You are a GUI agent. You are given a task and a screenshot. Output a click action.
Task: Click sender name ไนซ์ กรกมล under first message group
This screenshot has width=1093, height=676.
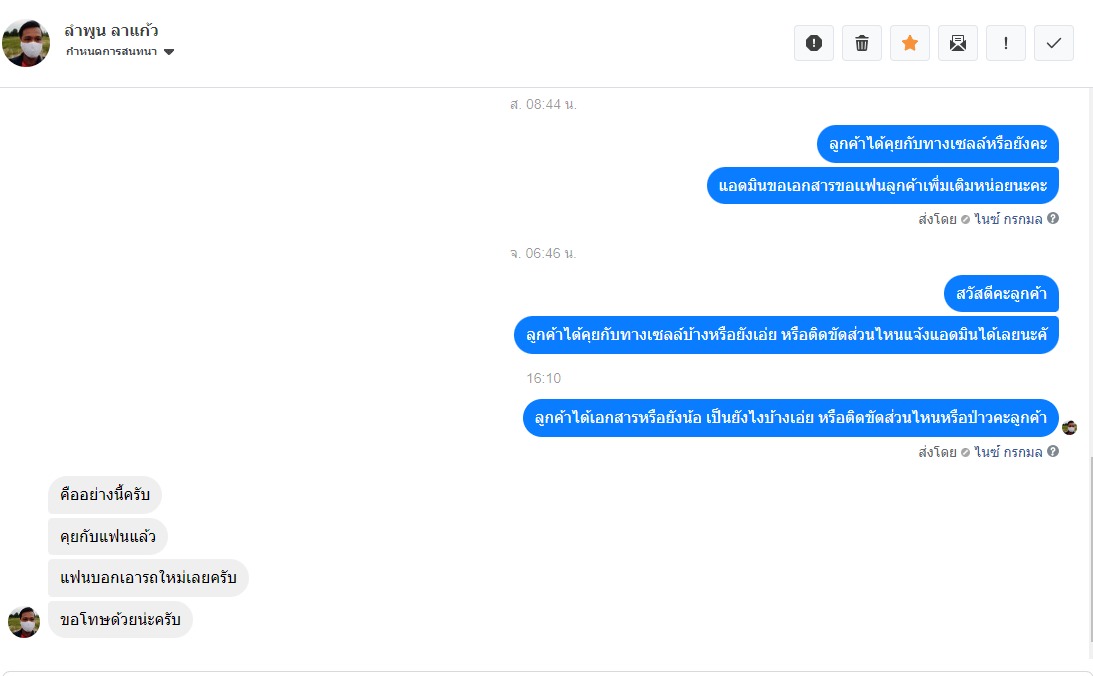1008,219
